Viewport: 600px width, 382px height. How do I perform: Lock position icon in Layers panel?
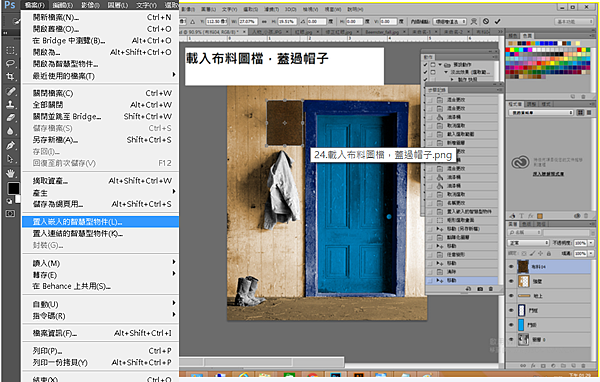540,253
